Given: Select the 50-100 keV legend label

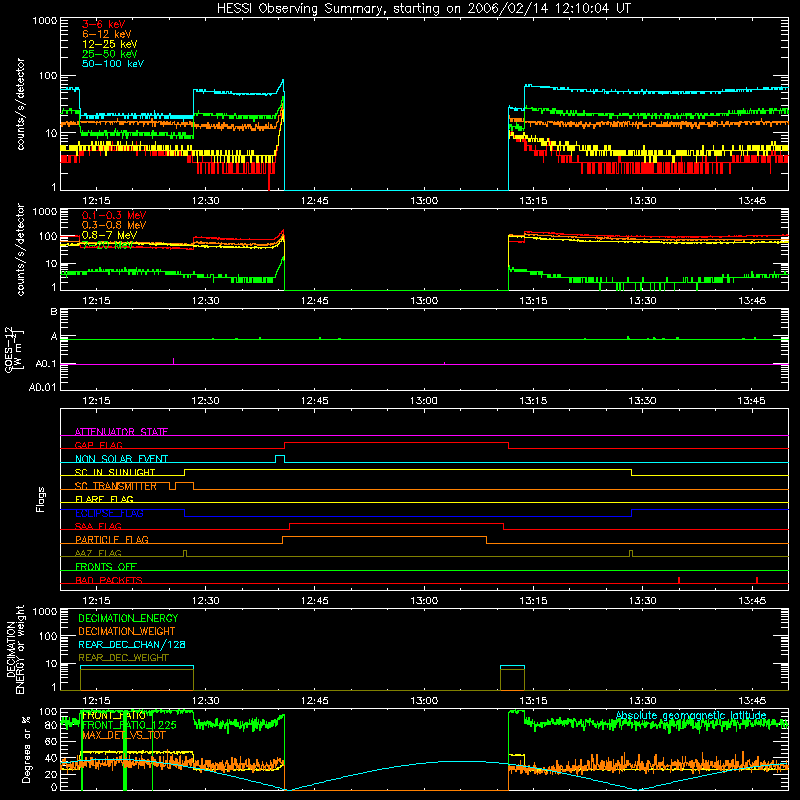Looking at the screenshot, I should (x=113, y=64).
